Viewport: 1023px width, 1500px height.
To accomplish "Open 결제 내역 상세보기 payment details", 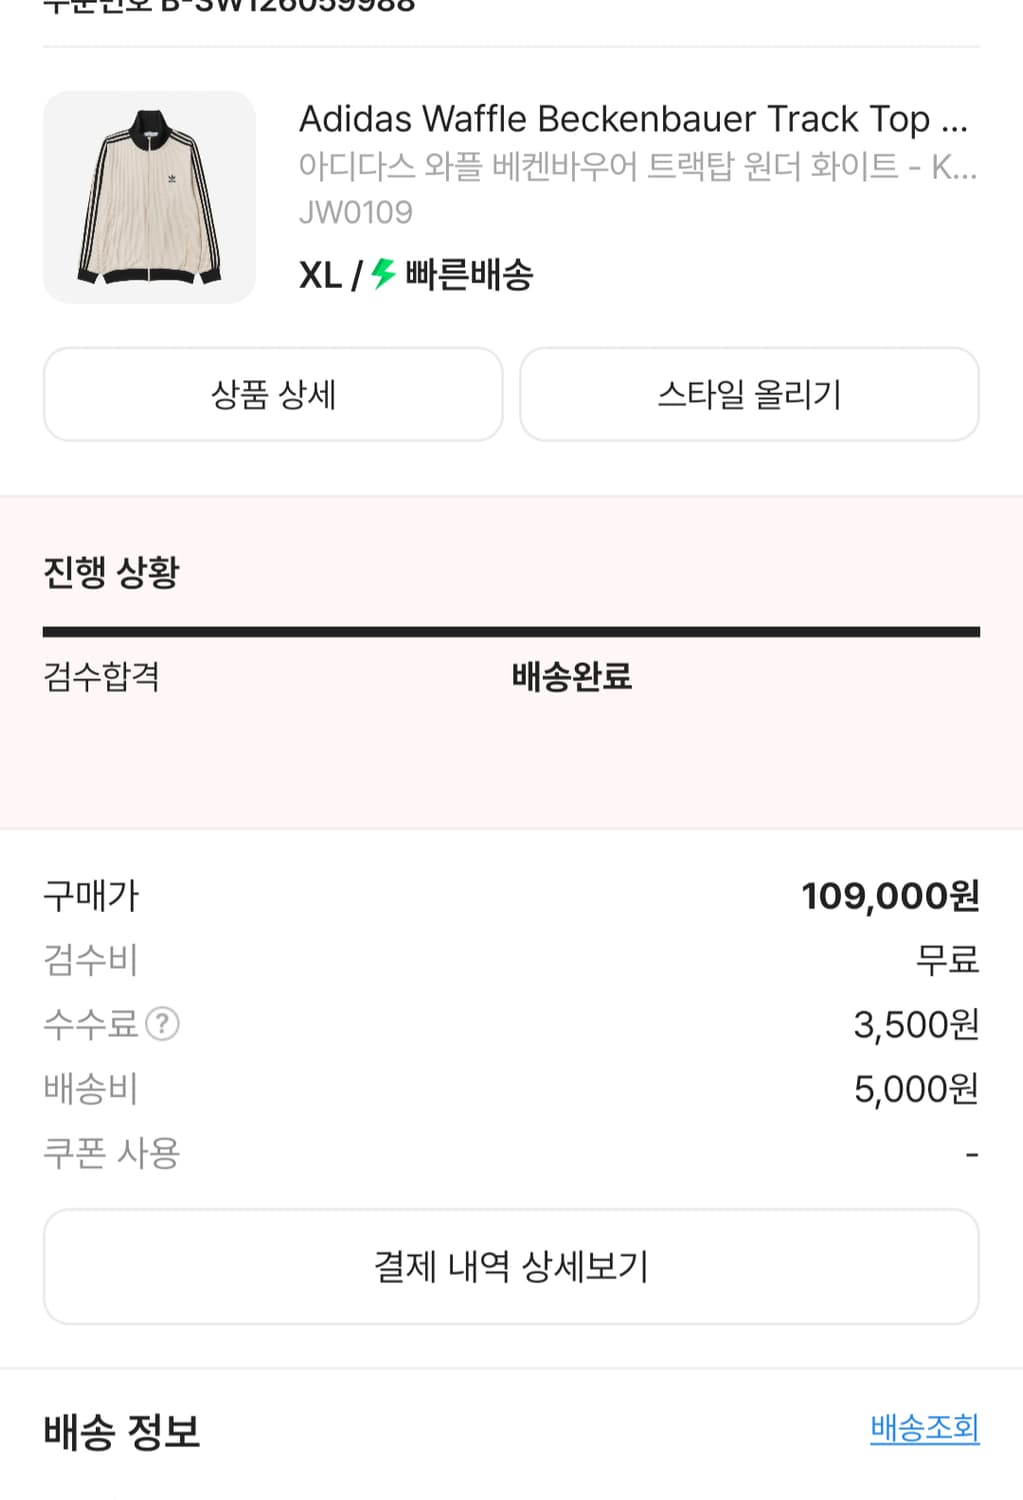I will [x=511, y=1267].
